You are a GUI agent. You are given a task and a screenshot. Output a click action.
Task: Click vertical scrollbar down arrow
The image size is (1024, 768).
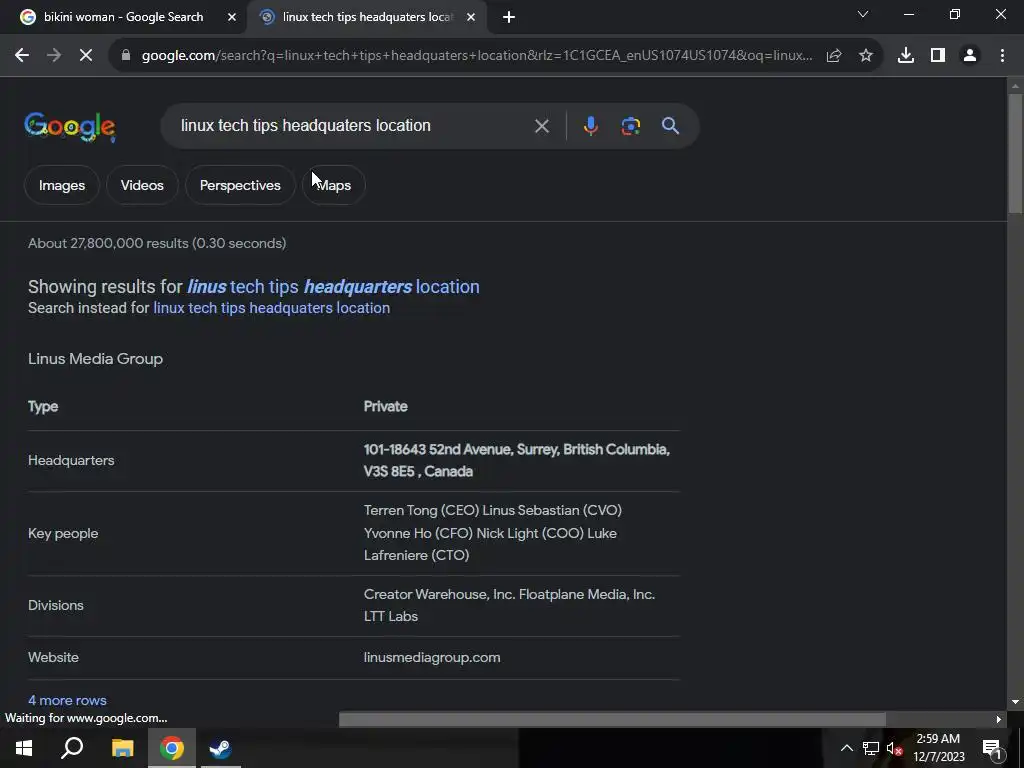(x=1015, y=702)
